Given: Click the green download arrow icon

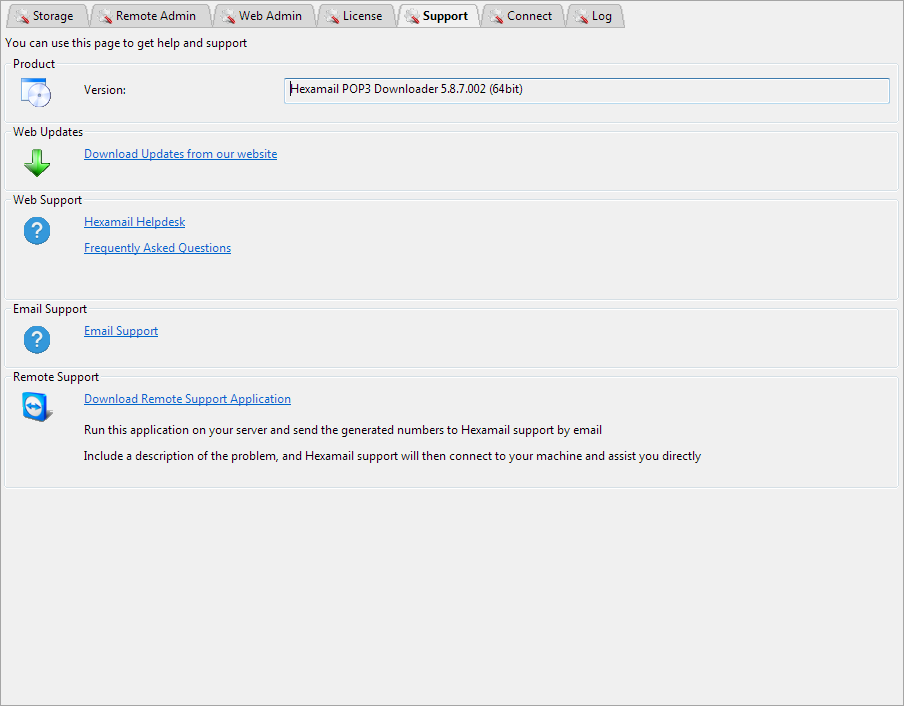Looking at the screenshot, I should [x=36, y=162].
